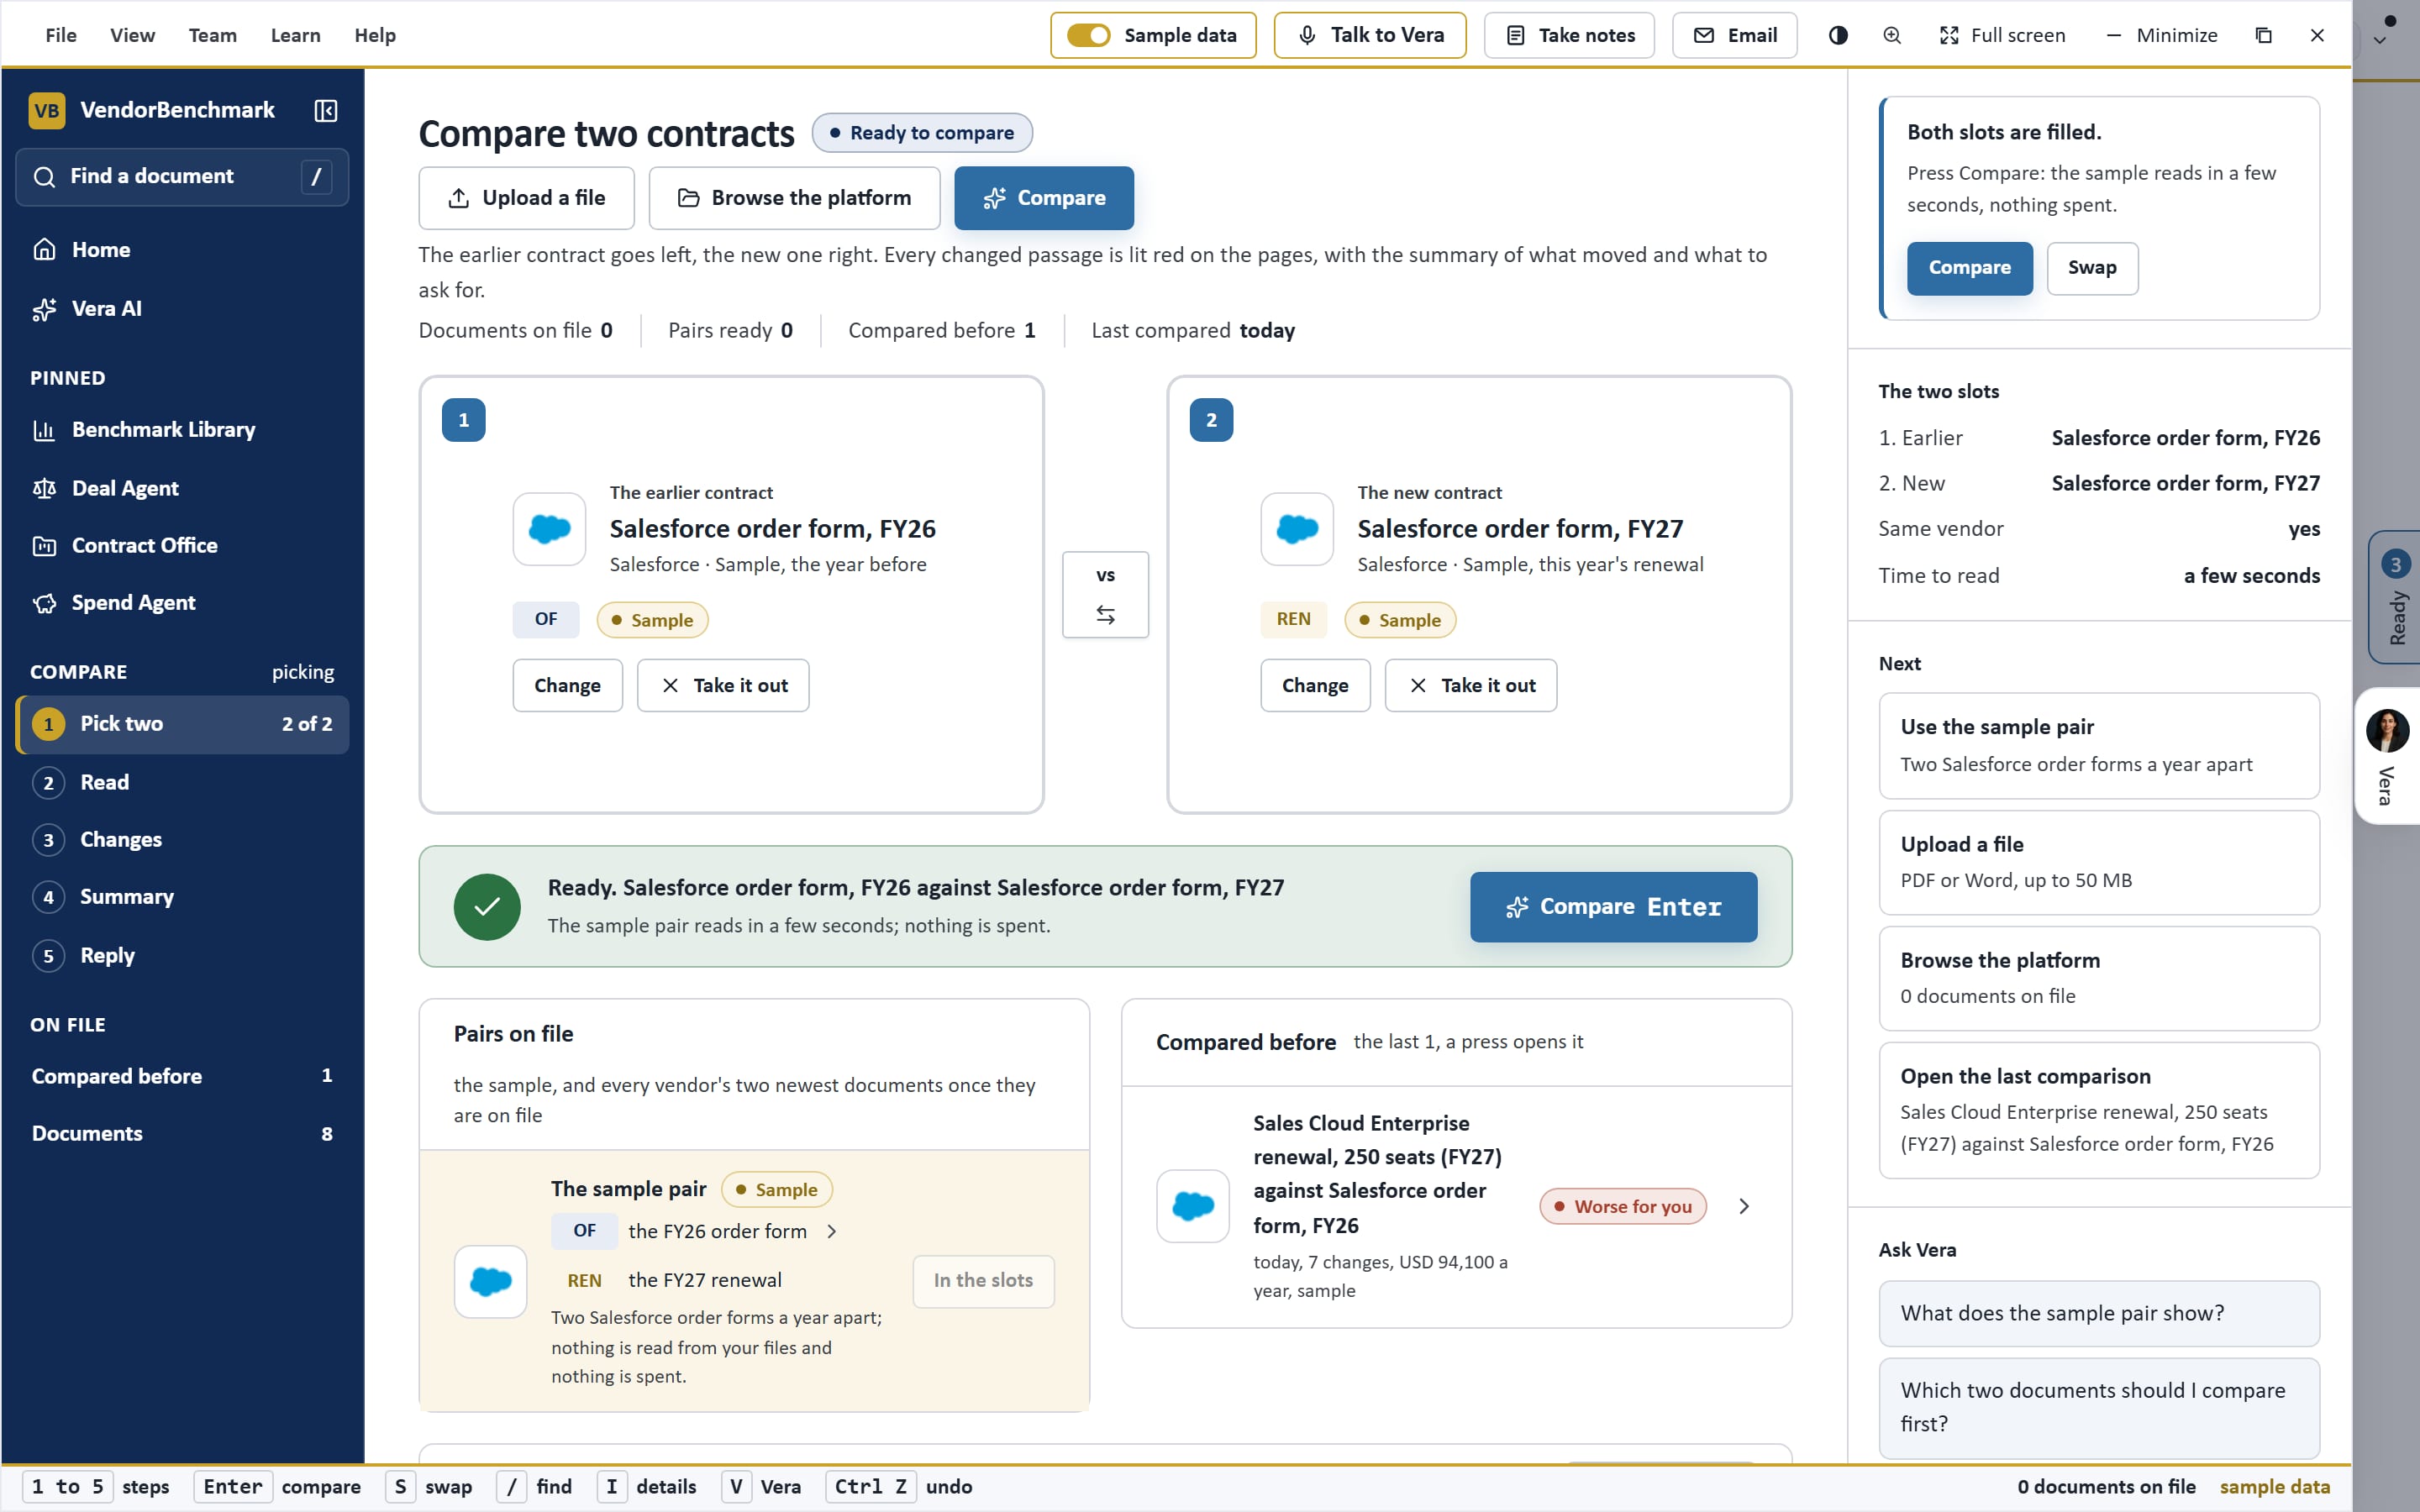2420x1512 pixels.
Task: Collapse the VendorBenchmark sidebar panel icon
Action: pyautogui.click(x=325, y=110)
